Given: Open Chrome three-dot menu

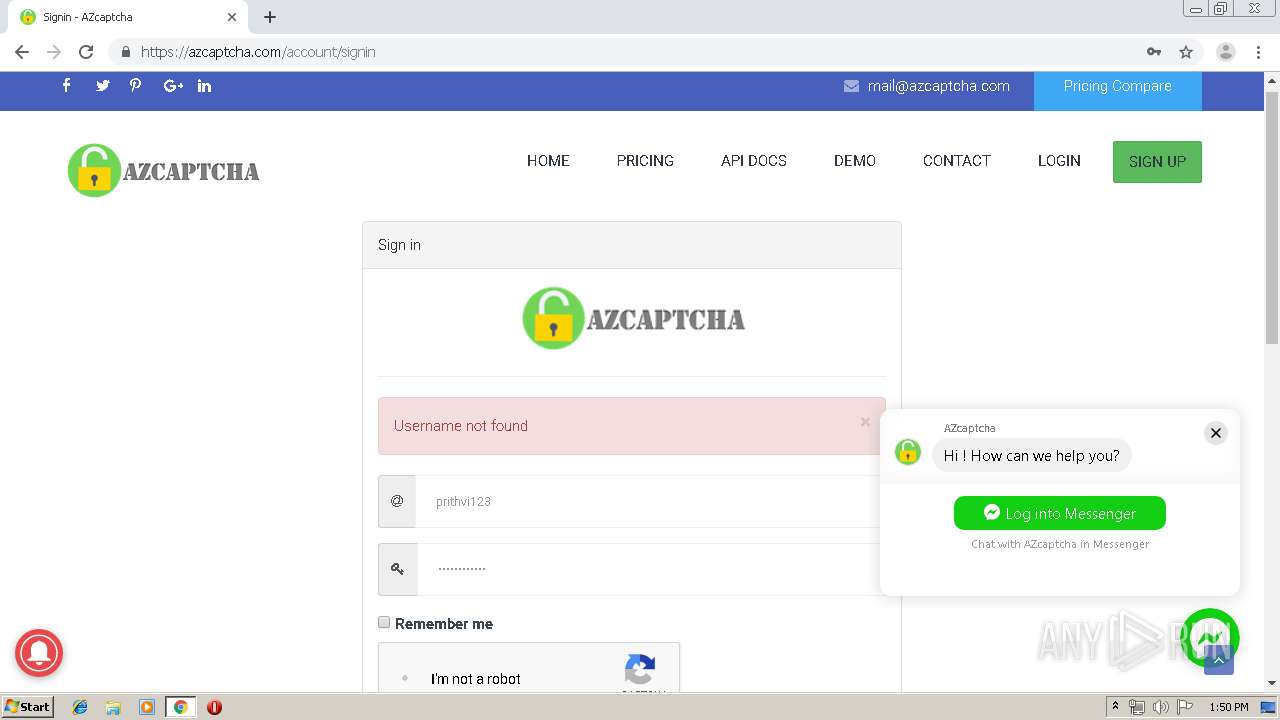Looking at the screenshot, I should [x=1258, y=52].
